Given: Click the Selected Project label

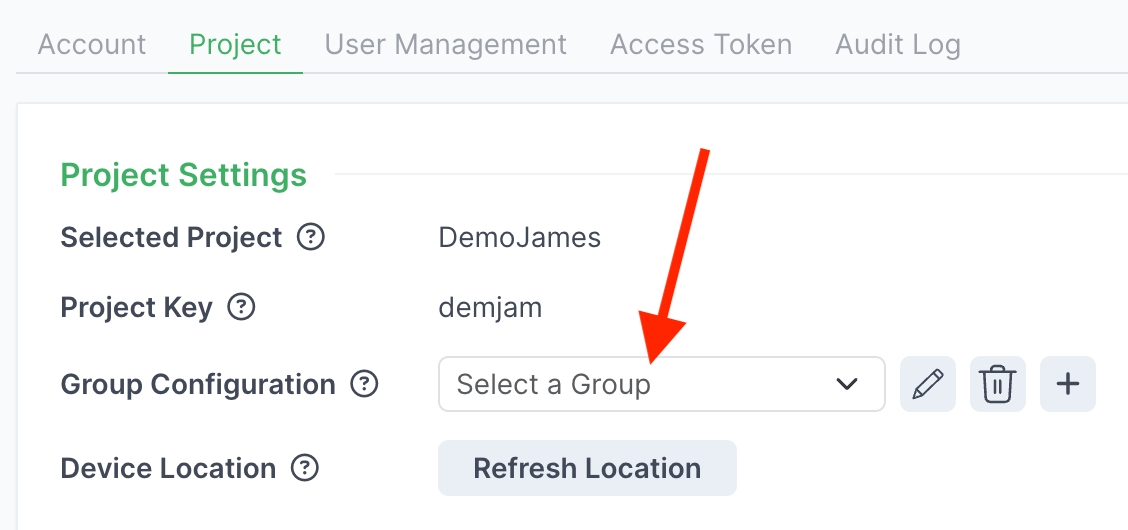Looking at the screenshot, I should (172, 238).
